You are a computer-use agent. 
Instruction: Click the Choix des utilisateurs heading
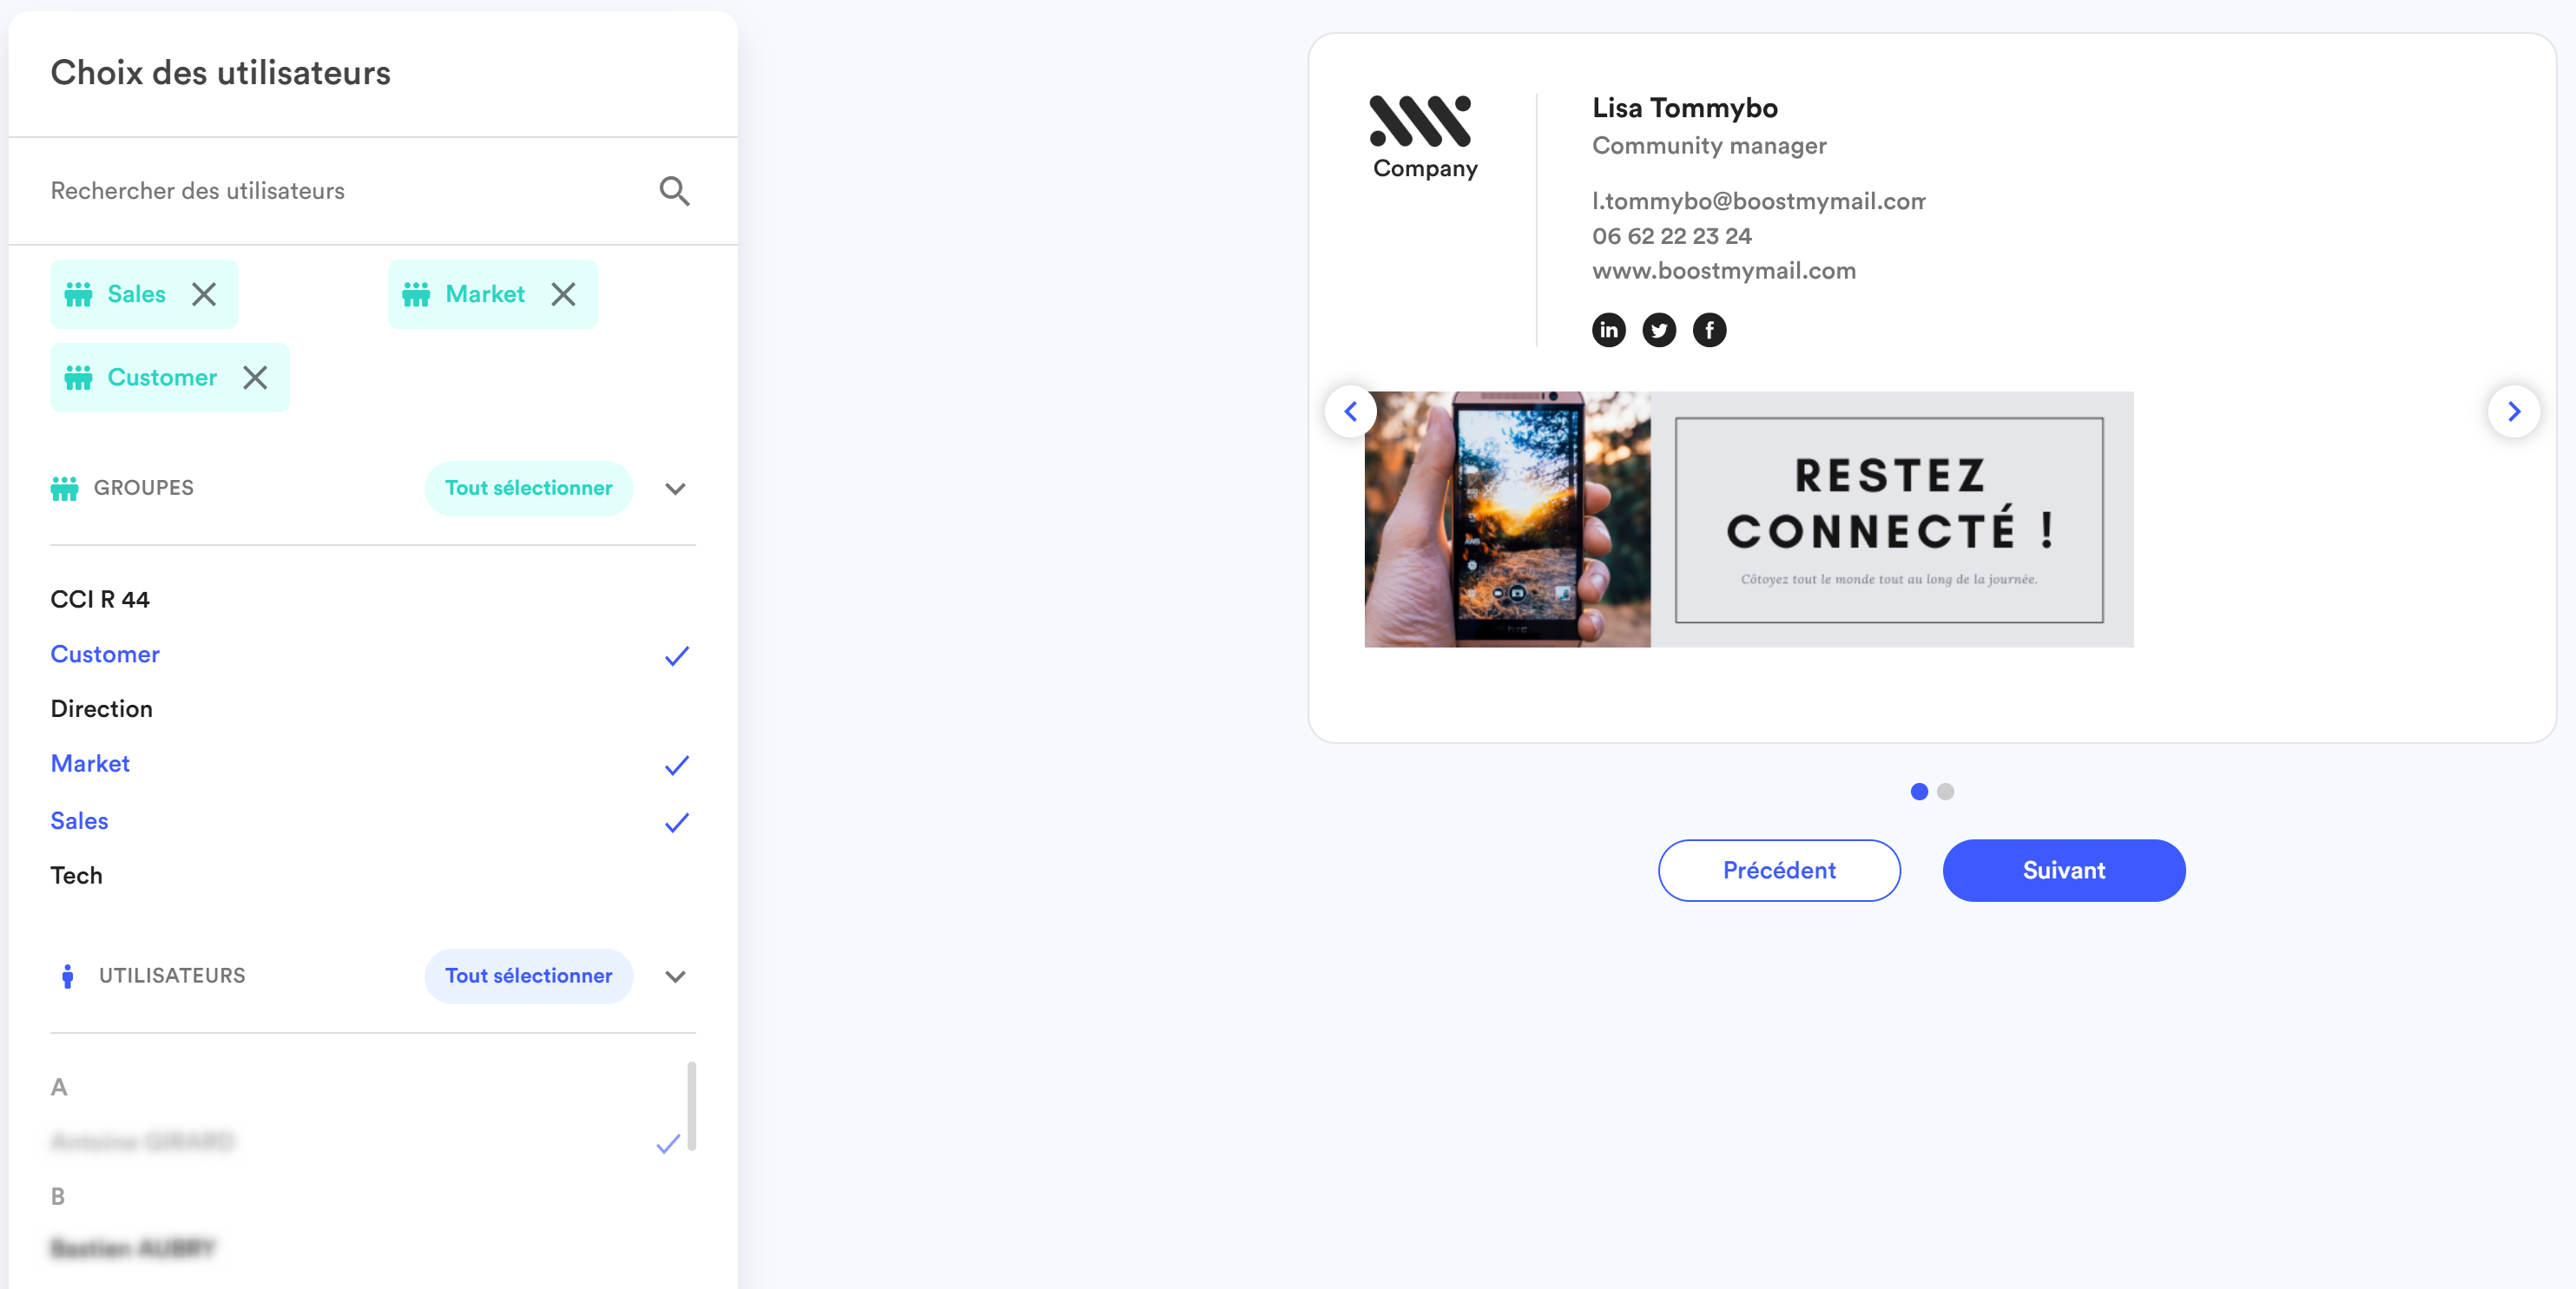coord(220,73)
